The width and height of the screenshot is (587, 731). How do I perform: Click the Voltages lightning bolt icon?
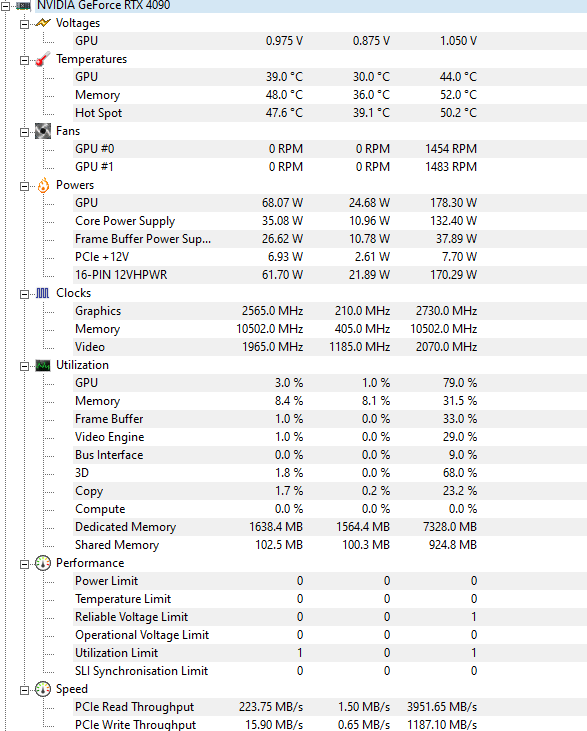click(43, 23)
